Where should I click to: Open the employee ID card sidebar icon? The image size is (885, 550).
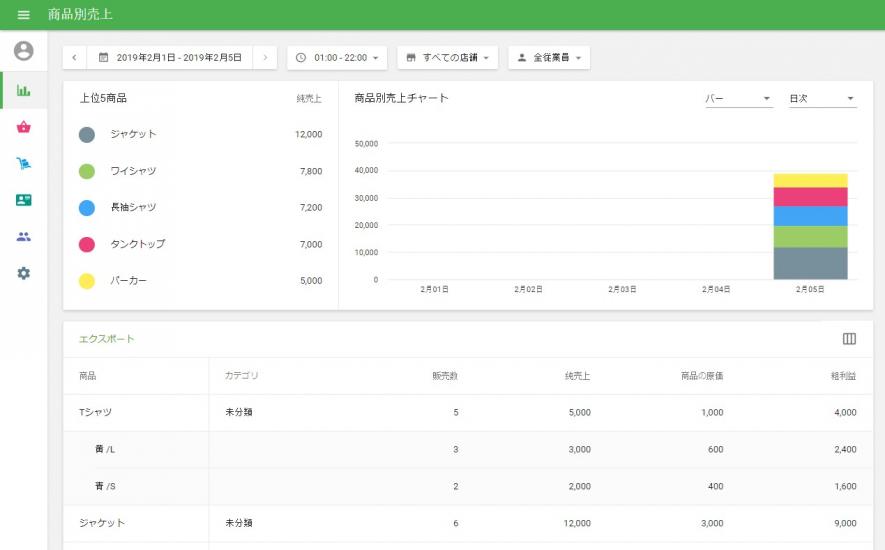tap(24, 200)
